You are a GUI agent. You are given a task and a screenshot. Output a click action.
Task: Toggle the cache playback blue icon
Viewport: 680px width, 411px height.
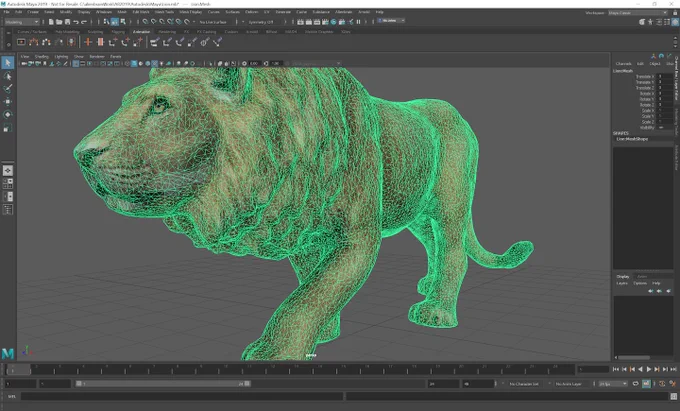(646, 384)
